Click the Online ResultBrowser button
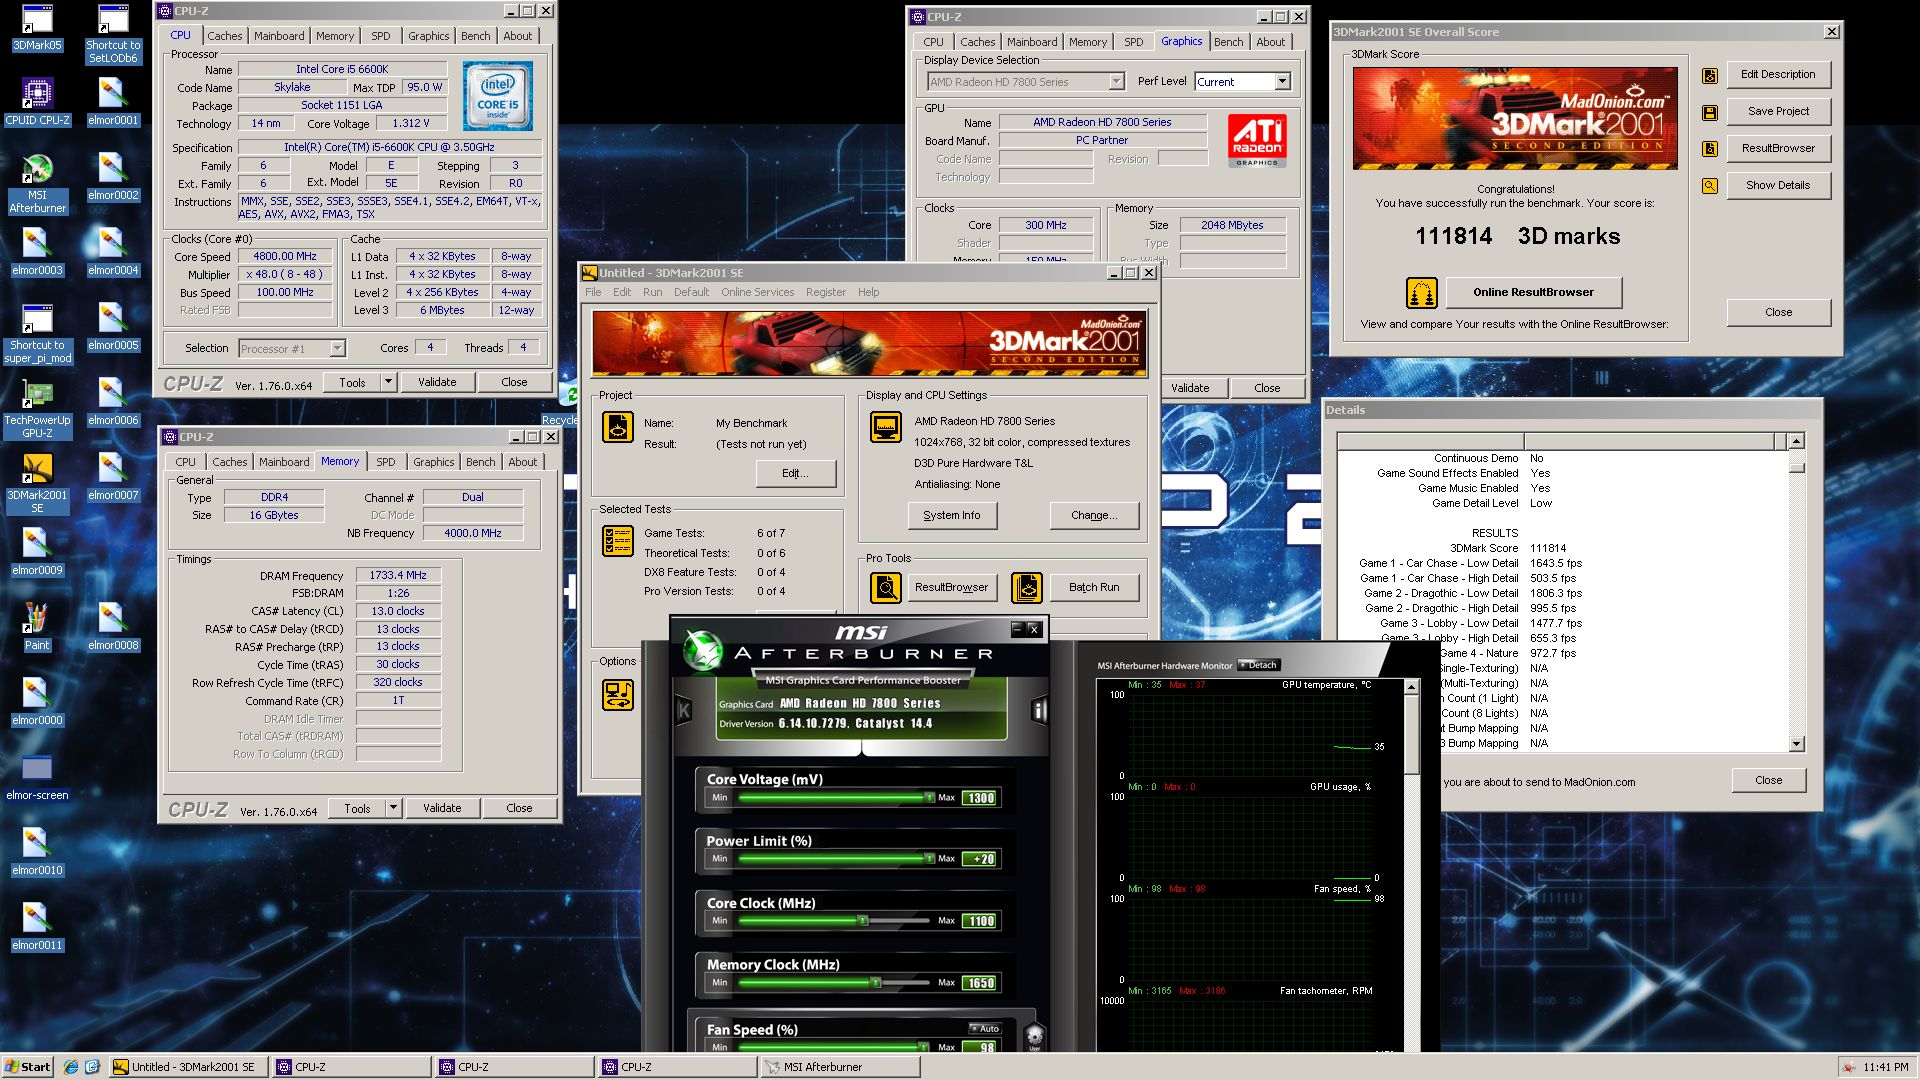 [1533, 293]
